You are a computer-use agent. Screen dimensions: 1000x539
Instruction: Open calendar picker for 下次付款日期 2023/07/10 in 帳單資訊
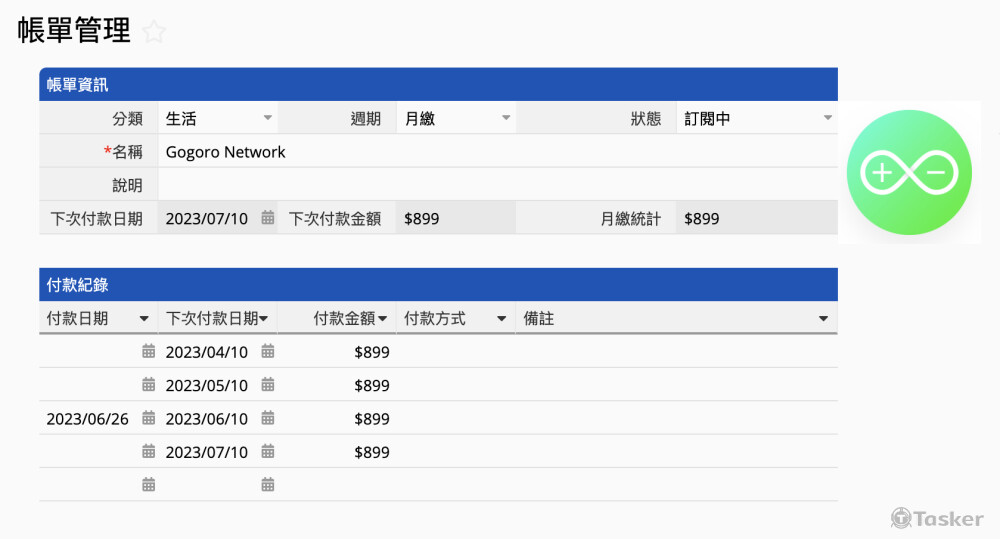pos(268,218)
